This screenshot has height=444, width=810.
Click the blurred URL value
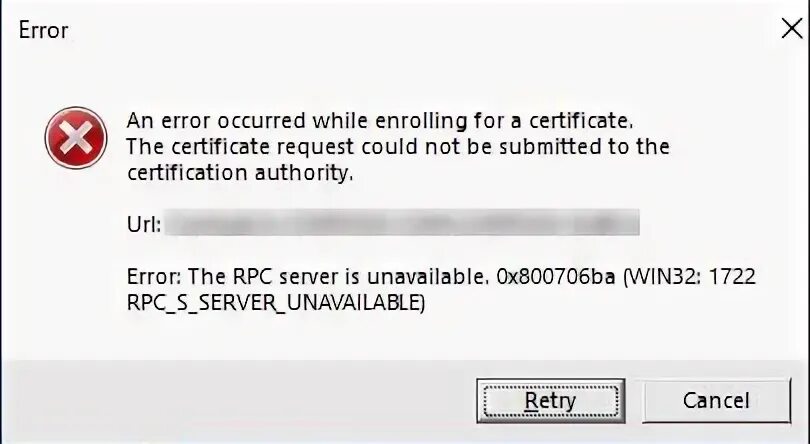[x=402, y=222]
